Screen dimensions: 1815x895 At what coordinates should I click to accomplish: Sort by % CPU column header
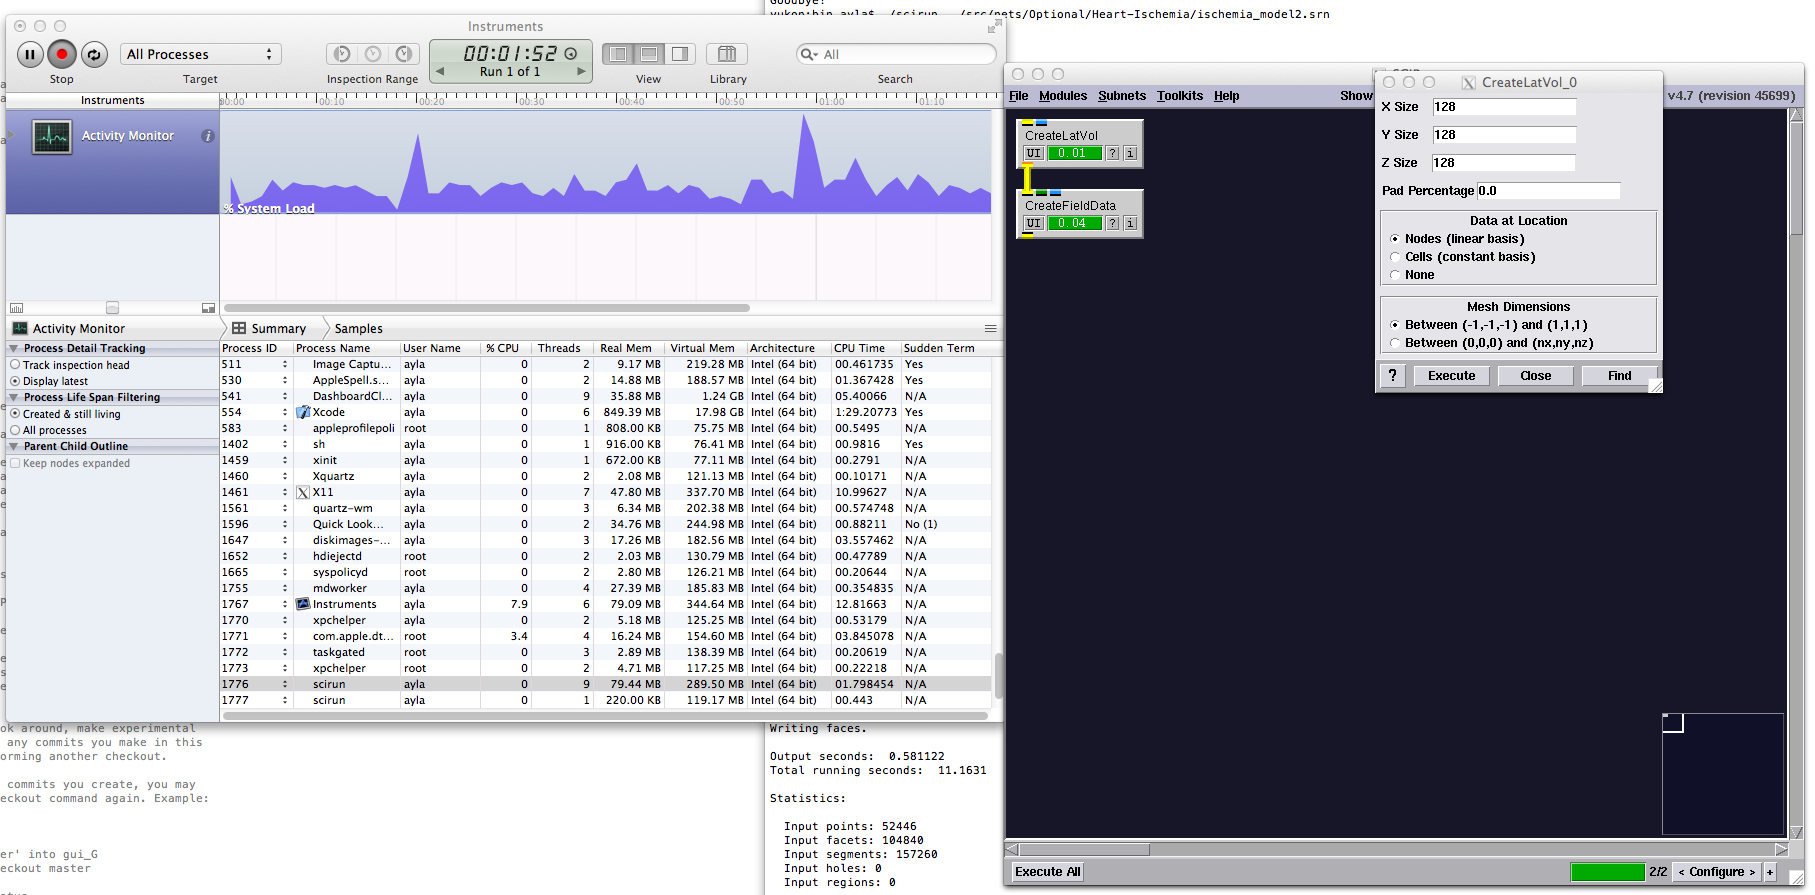tap(505, 348)
